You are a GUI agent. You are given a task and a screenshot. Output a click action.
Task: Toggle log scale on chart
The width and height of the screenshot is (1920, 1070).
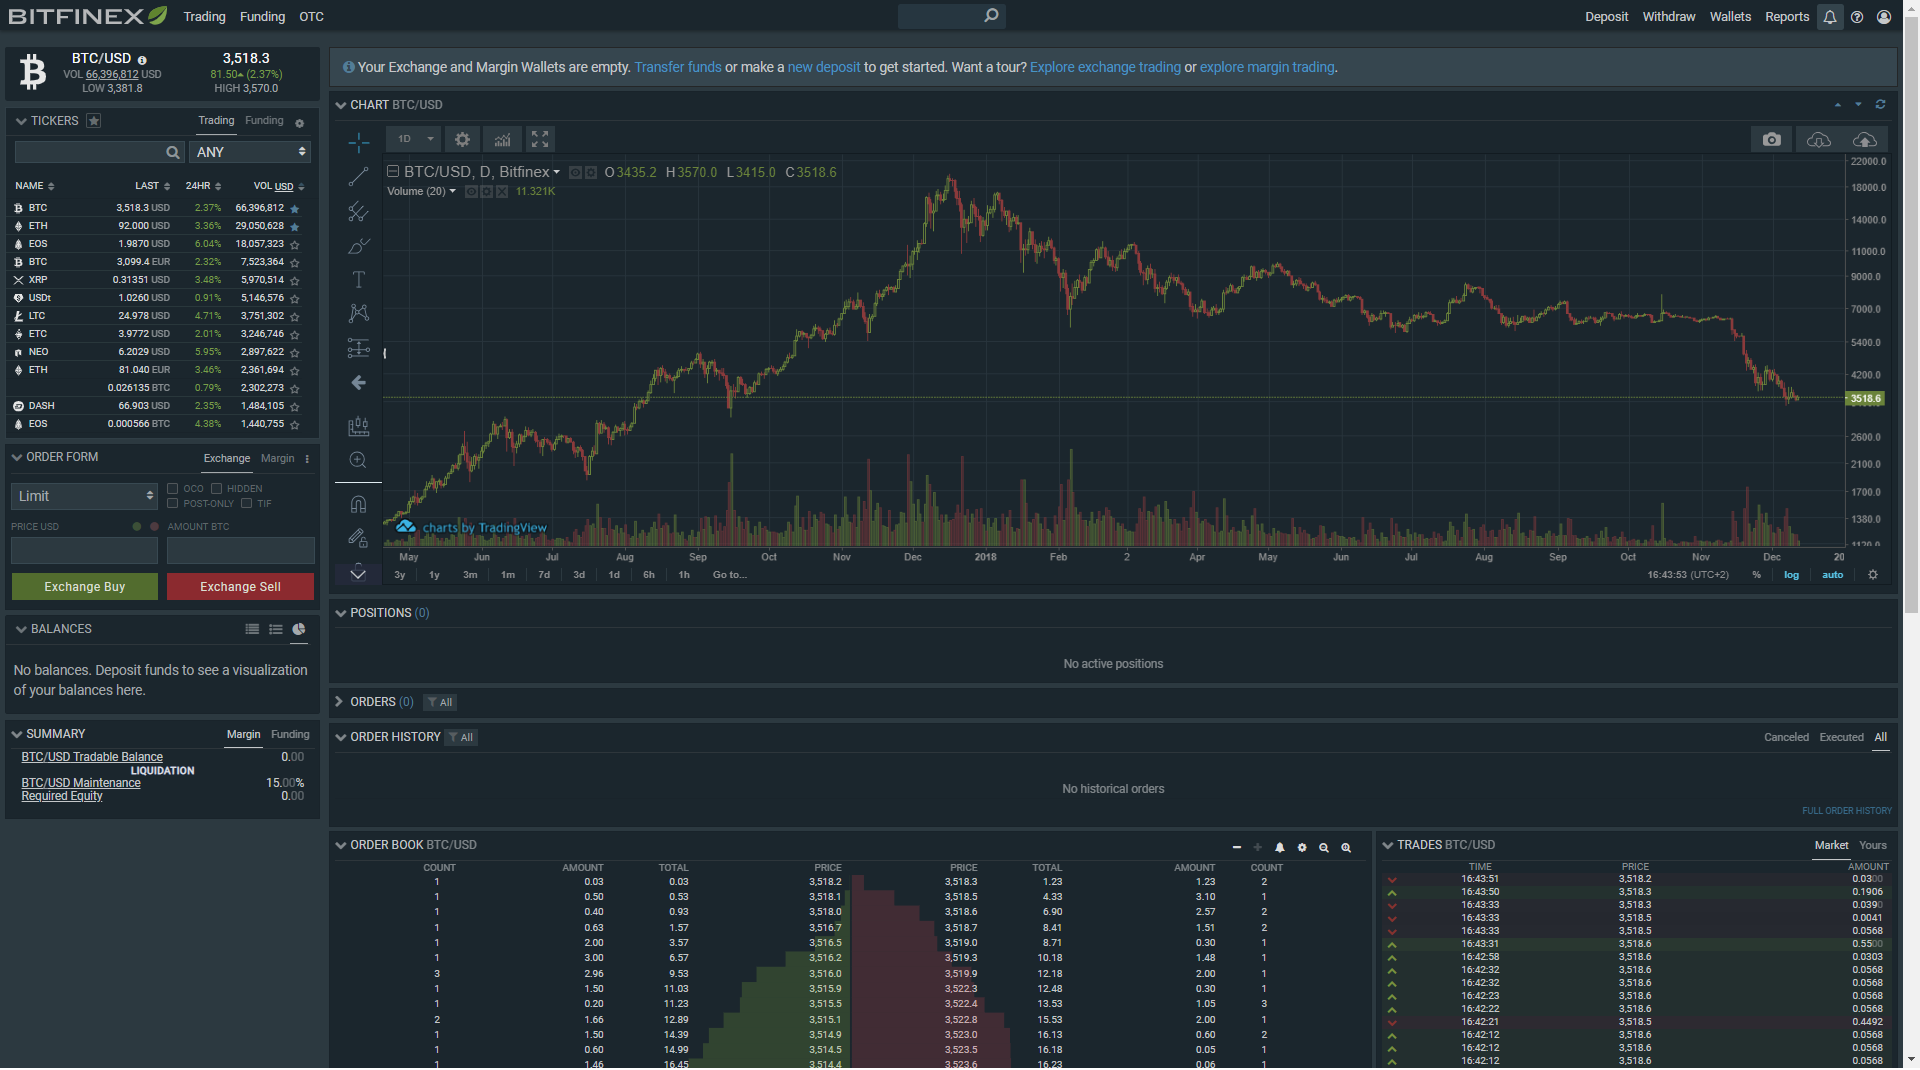click(1791, 576)
